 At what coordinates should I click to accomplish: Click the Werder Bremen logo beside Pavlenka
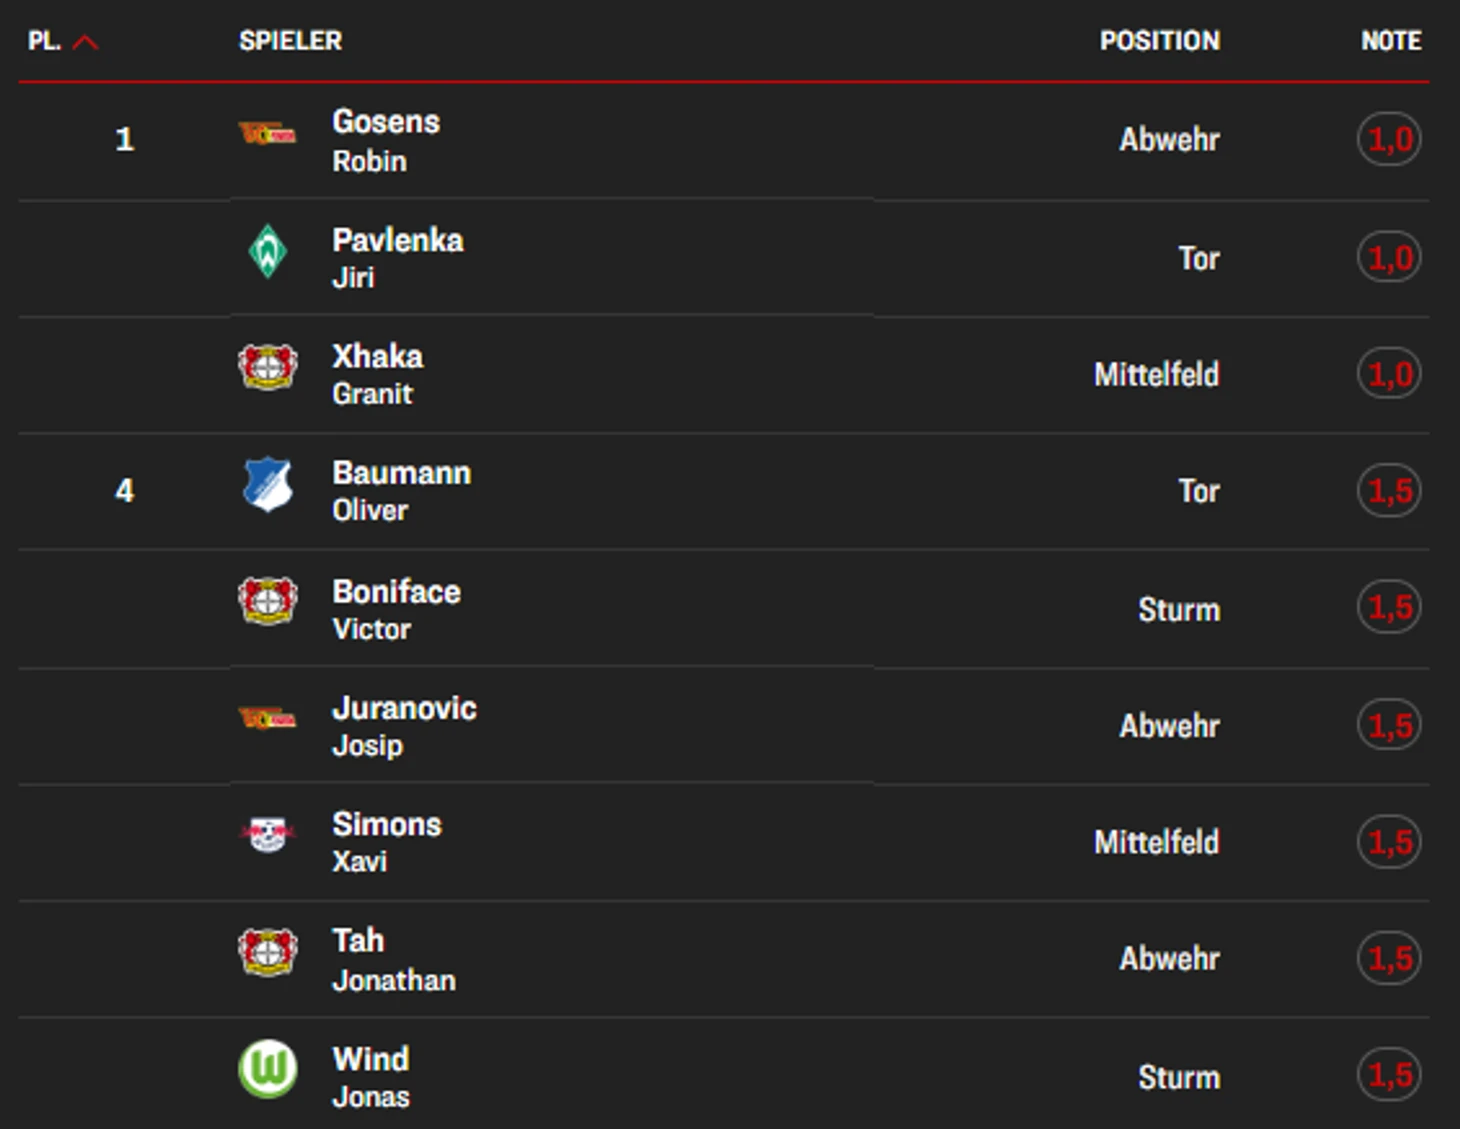pyautogui.click(x=267, y=252)
